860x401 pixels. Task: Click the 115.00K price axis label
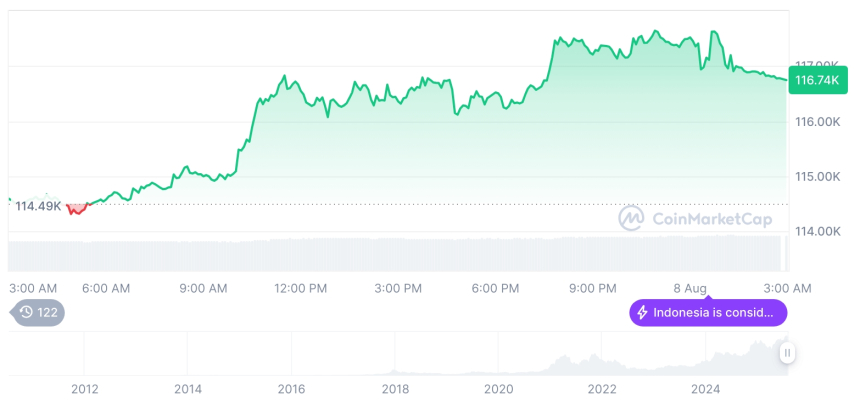[817, 177]
